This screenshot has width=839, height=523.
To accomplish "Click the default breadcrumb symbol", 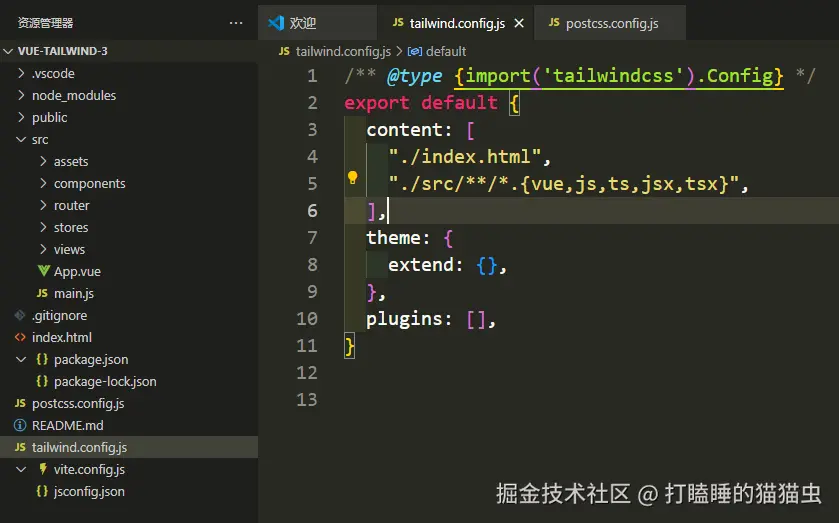I will (446, 51).
